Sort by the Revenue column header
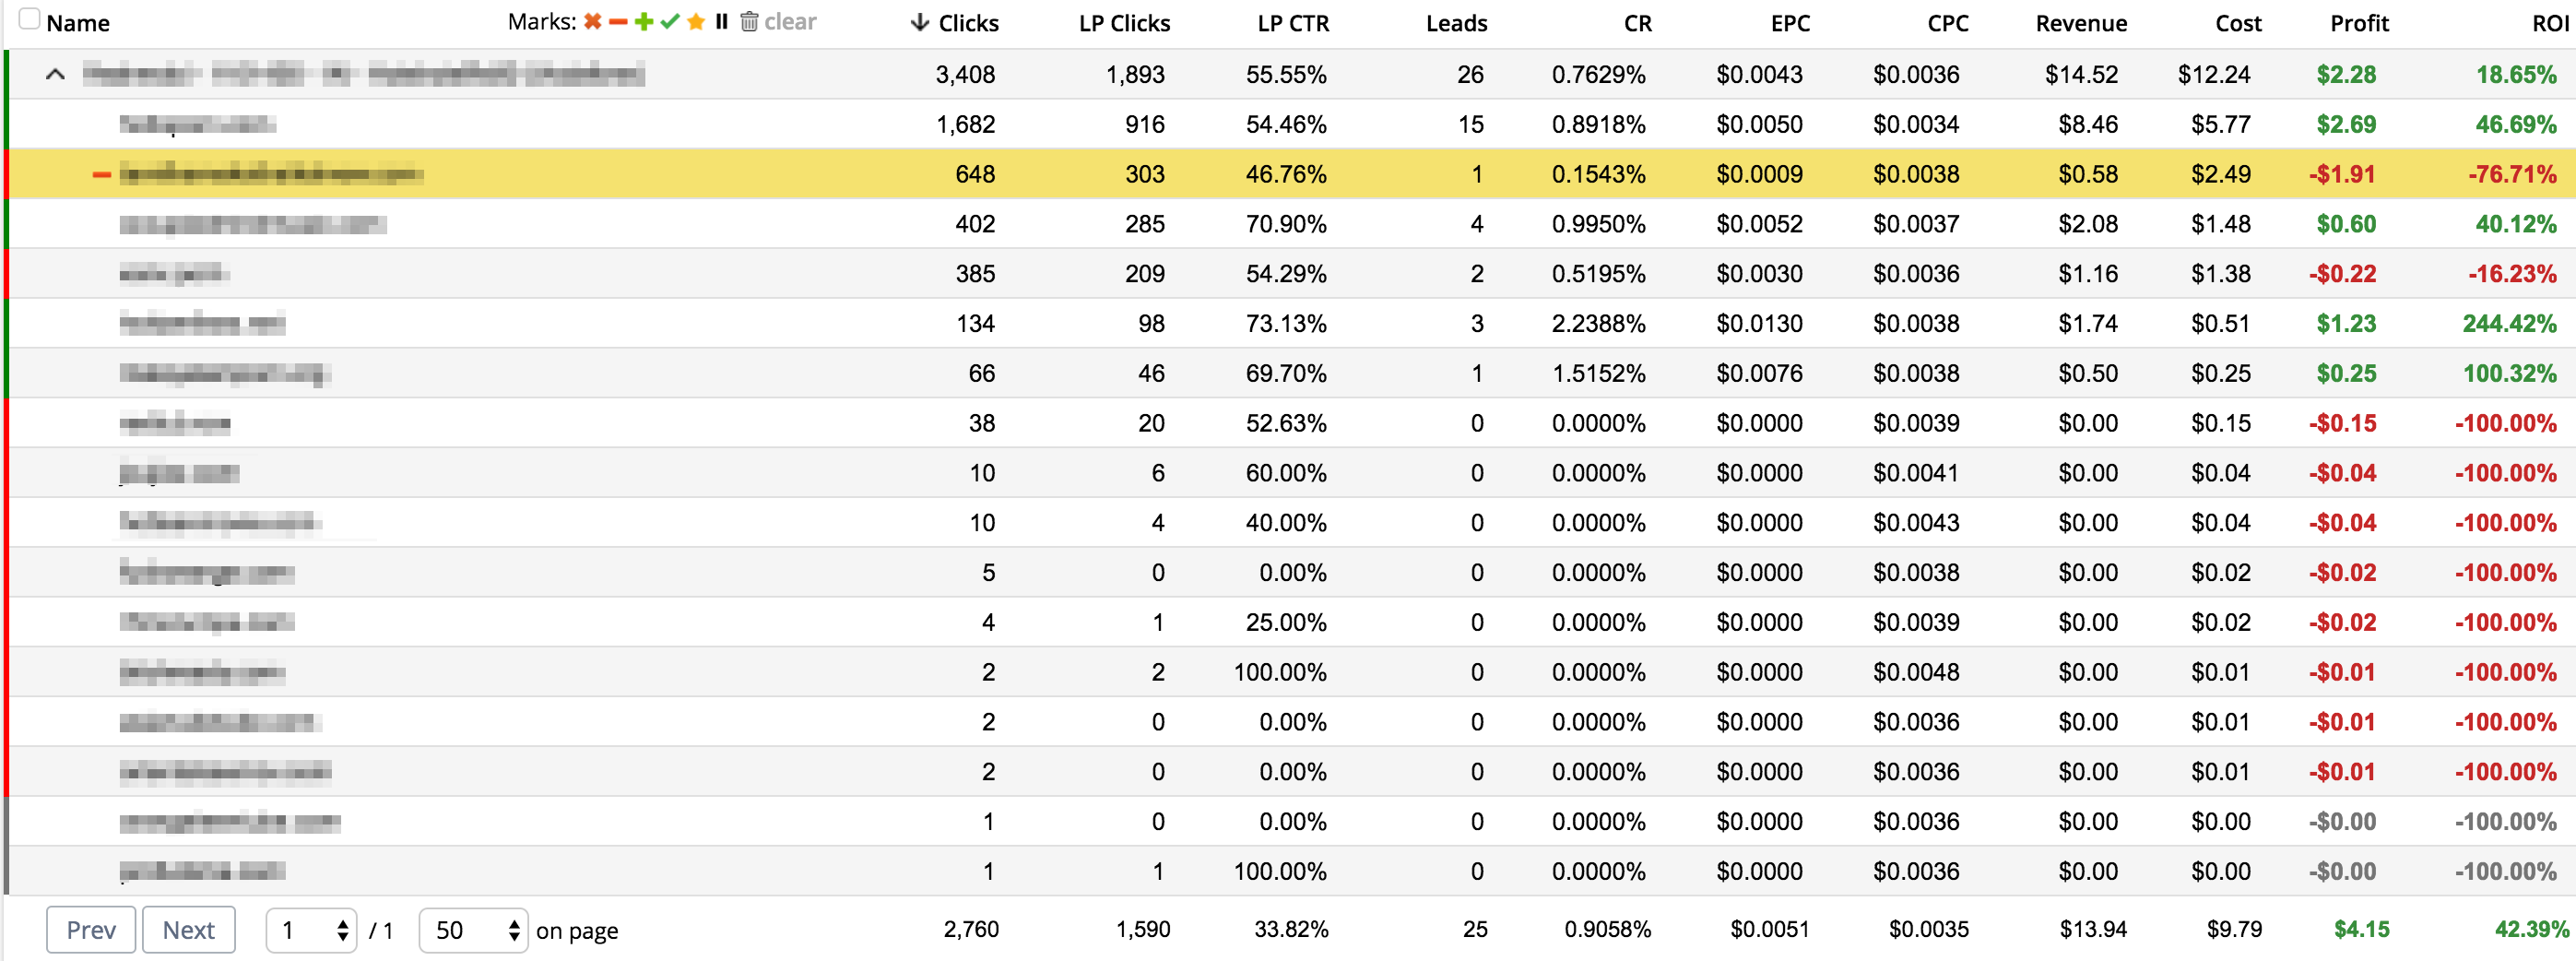 pos(2081,23)
